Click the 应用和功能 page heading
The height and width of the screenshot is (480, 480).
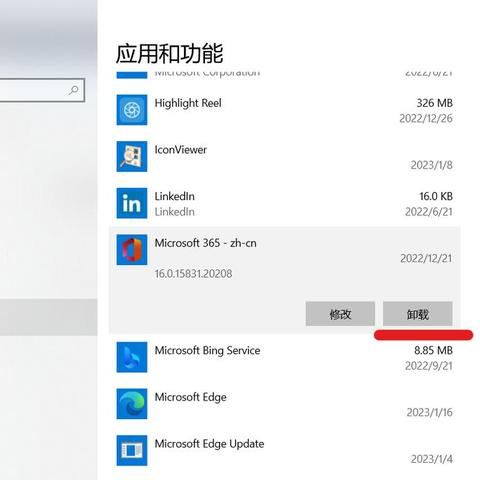coord(169,54)
